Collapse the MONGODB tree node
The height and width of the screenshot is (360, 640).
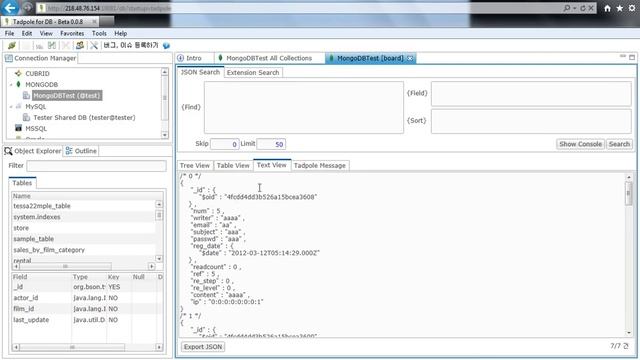click(x=11, y=84)
